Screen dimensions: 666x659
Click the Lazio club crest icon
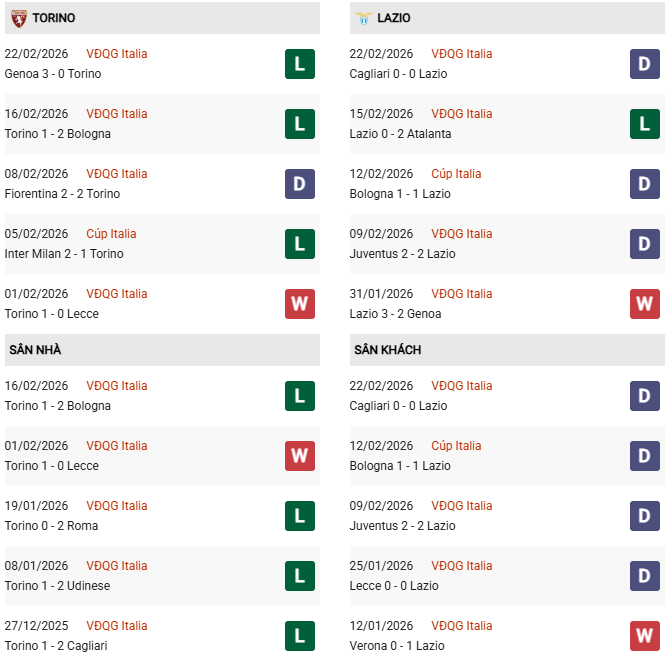tap(363, 18)
